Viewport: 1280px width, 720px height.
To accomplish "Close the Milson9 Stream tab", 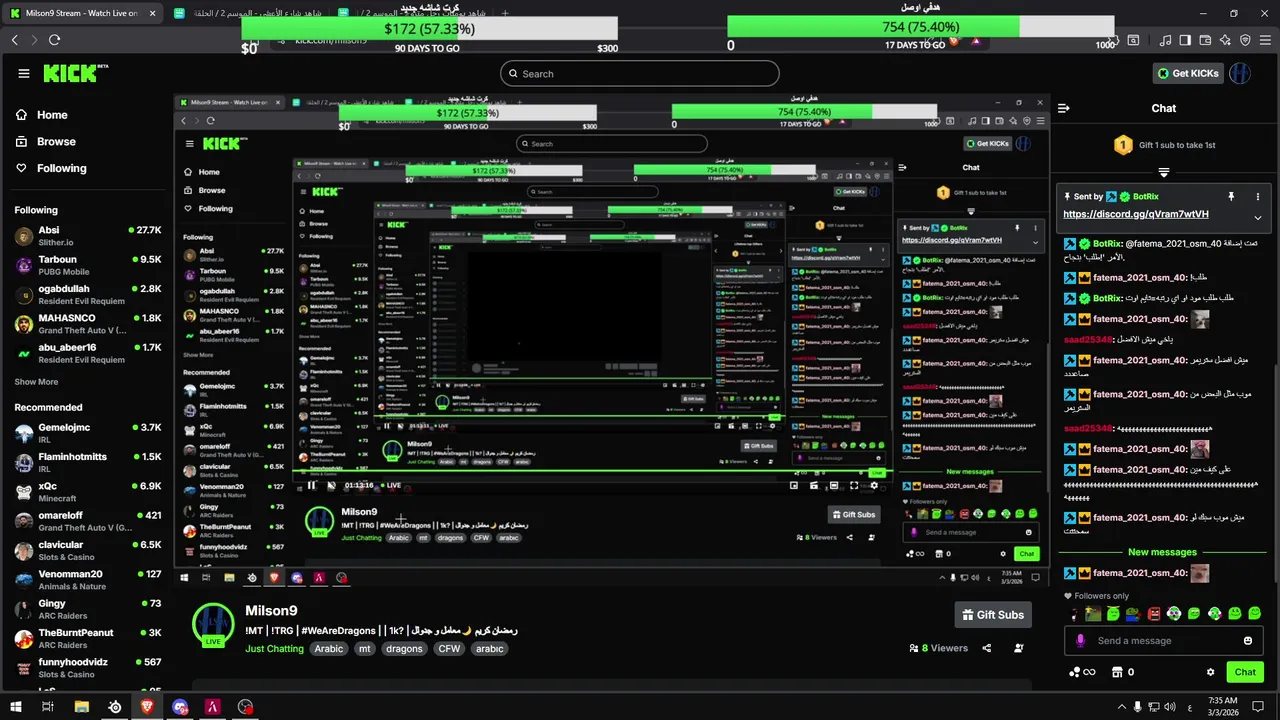I will click(x=153, y=13).
